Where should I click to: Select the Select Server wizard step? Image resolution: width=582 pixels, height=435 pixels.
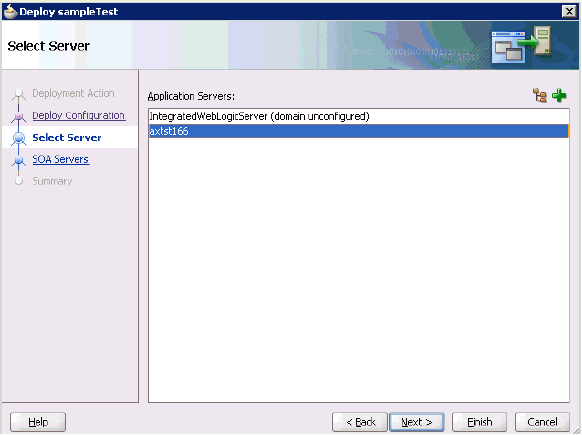coord(67,137)
